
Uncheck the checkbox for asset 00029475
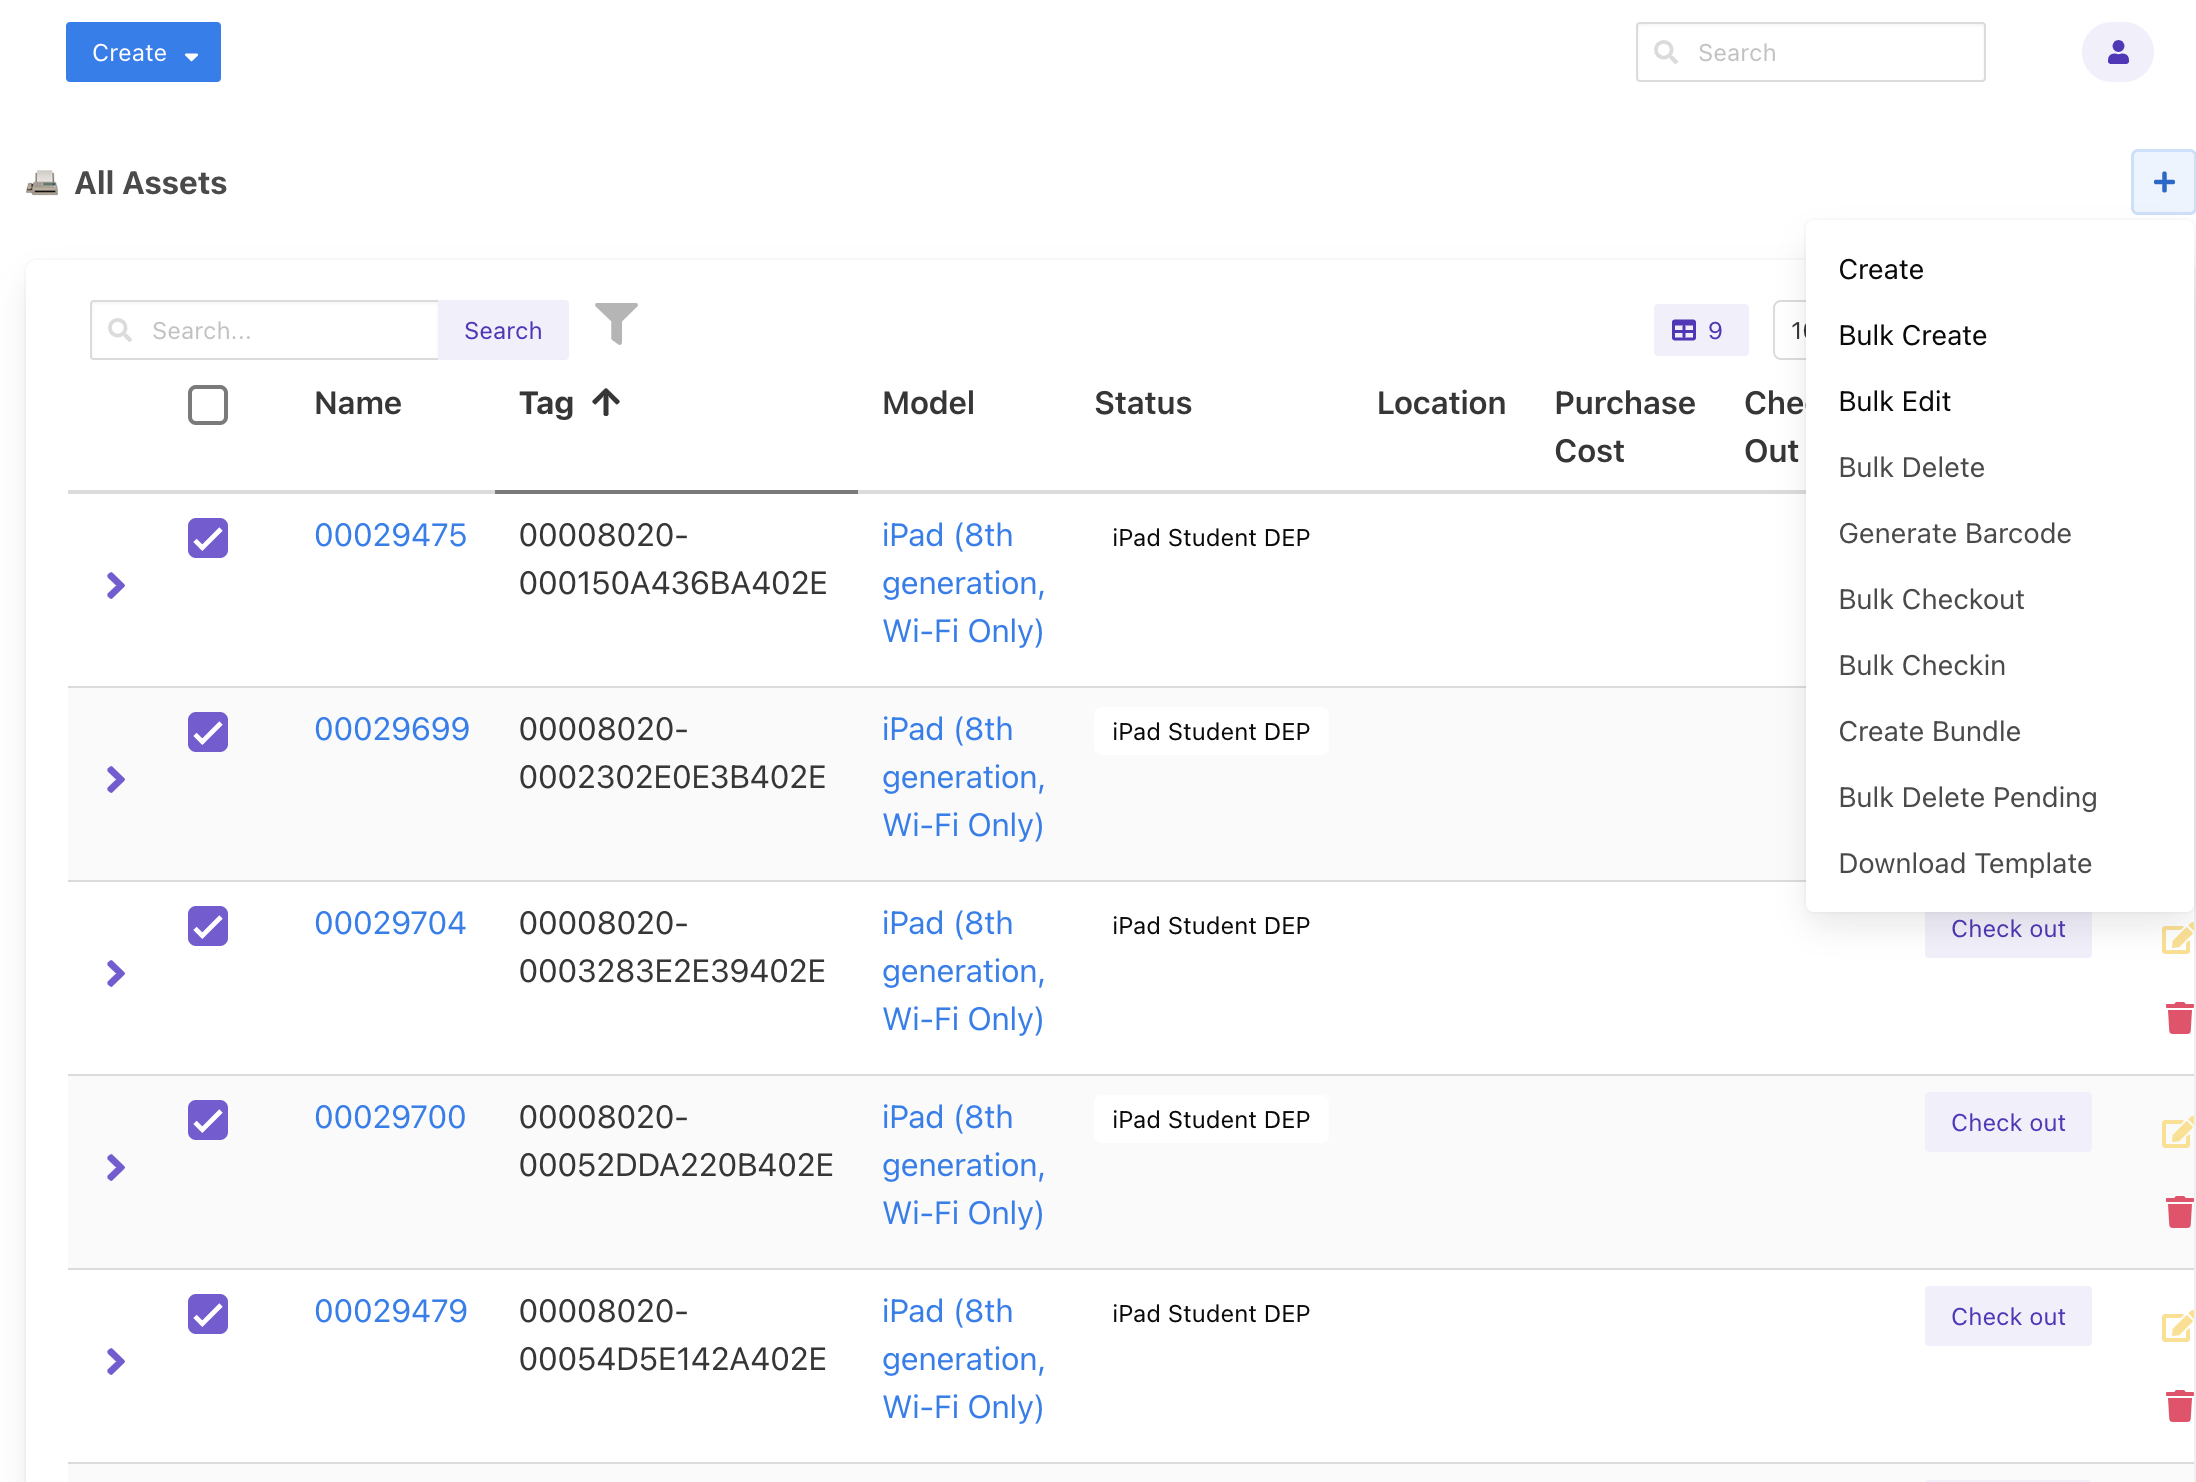208,538
